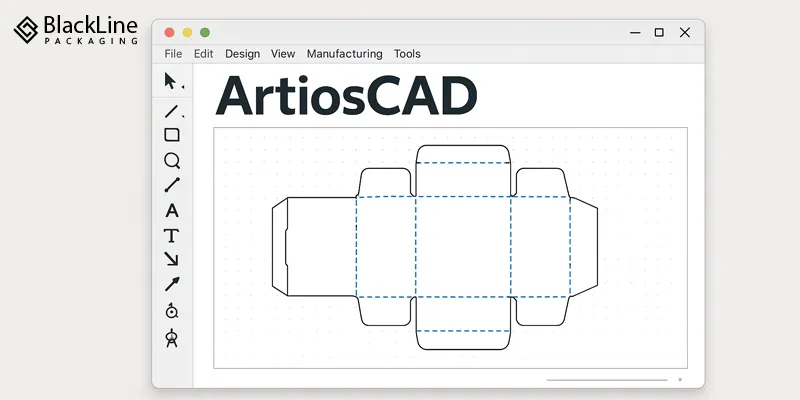Click the top flap of the dieline
The height and width of the screenshot is (400, 800).
pos(463,154)
